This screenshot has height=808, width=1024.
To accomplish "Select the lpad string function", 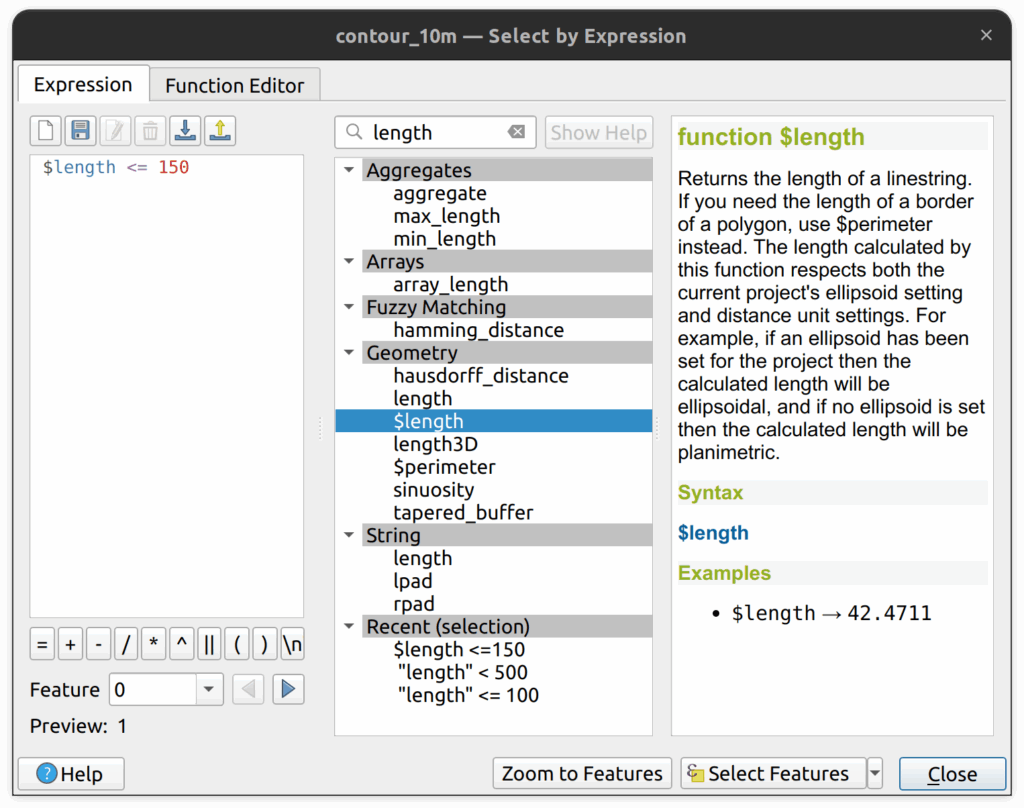I will pos(413,581).
